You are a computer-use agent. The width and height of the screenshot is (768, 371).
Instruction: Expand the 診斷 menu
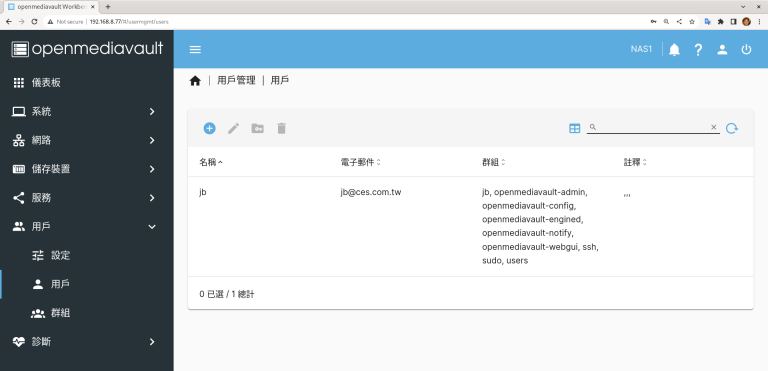87,342
